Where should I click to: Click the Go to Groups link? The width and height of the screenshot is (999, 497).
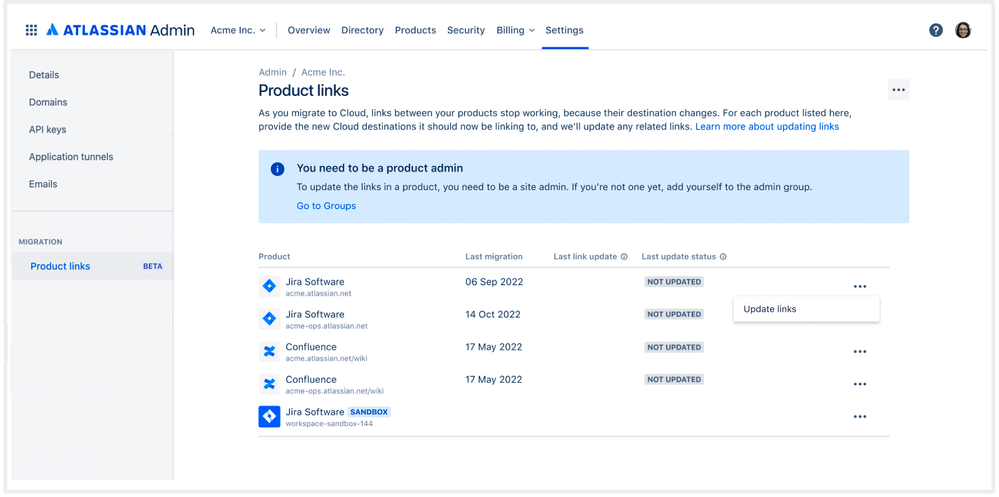326,206
